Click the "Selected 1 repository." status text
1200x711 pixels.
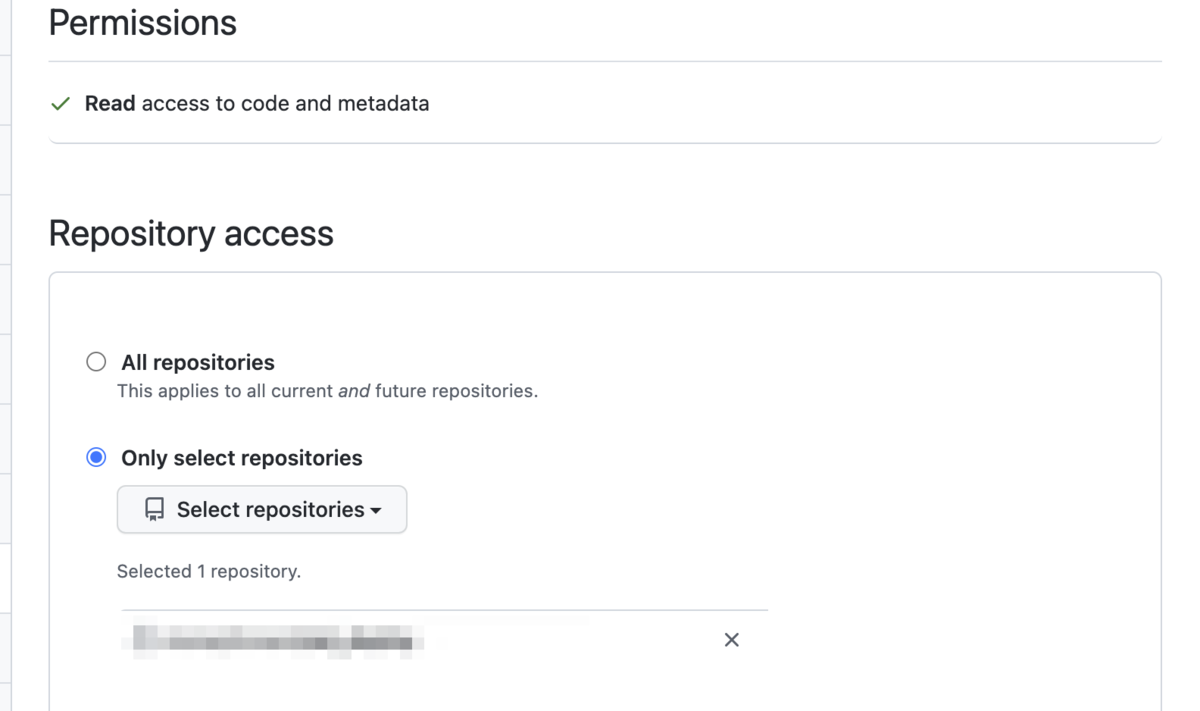pos(209,572)
